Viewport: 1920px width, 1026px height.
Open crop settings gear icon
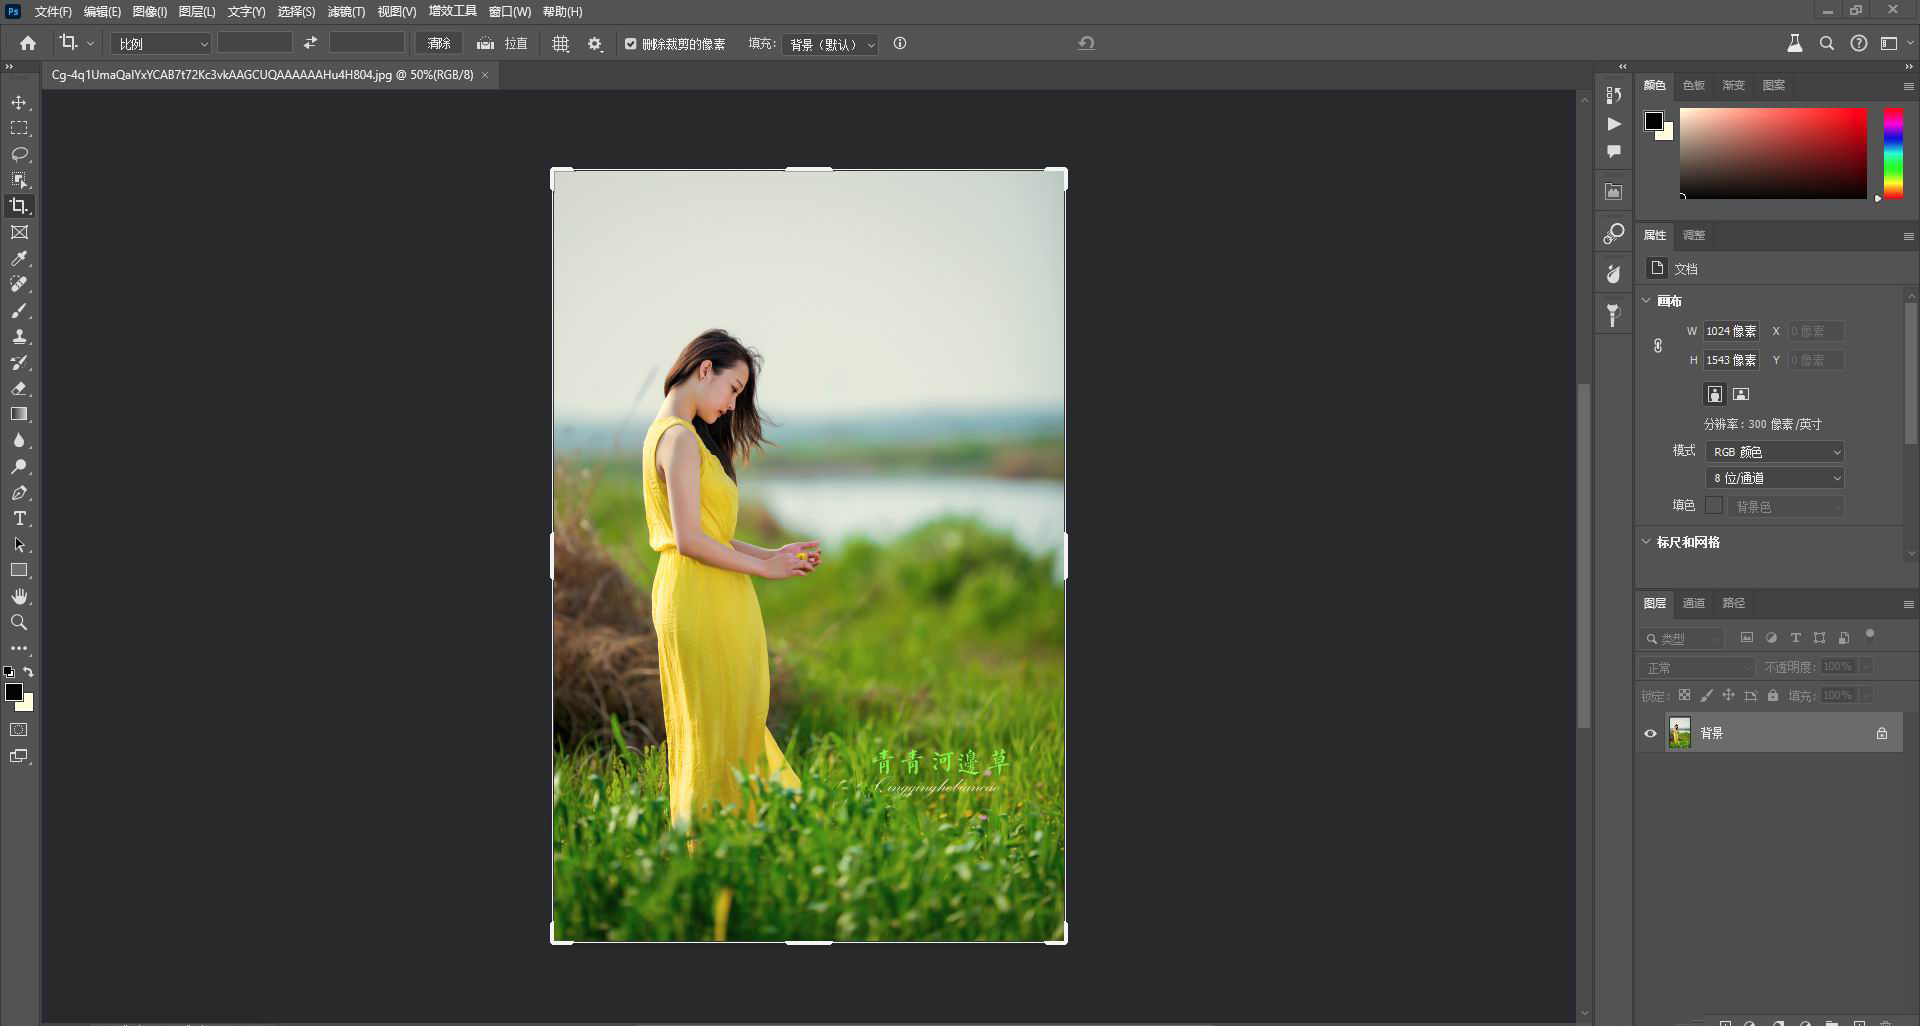[x=595, y=44]
